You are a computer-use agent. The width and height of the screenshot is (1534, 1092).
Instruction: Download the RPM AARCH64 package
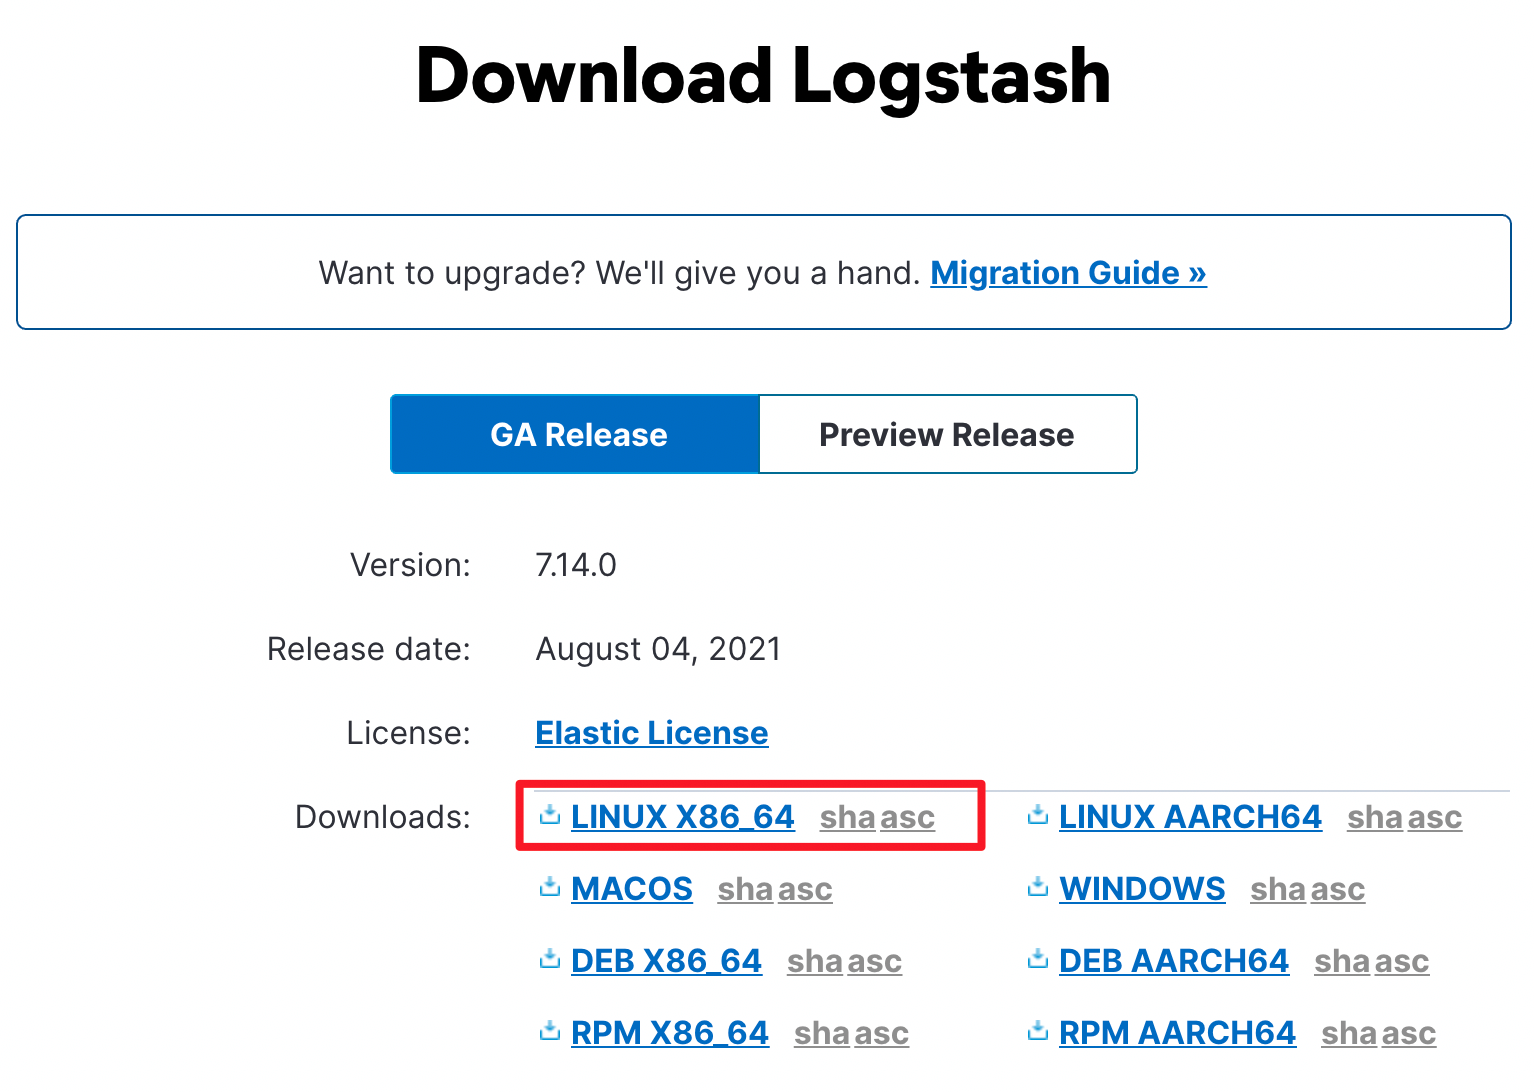[x=1177, y=1033]
